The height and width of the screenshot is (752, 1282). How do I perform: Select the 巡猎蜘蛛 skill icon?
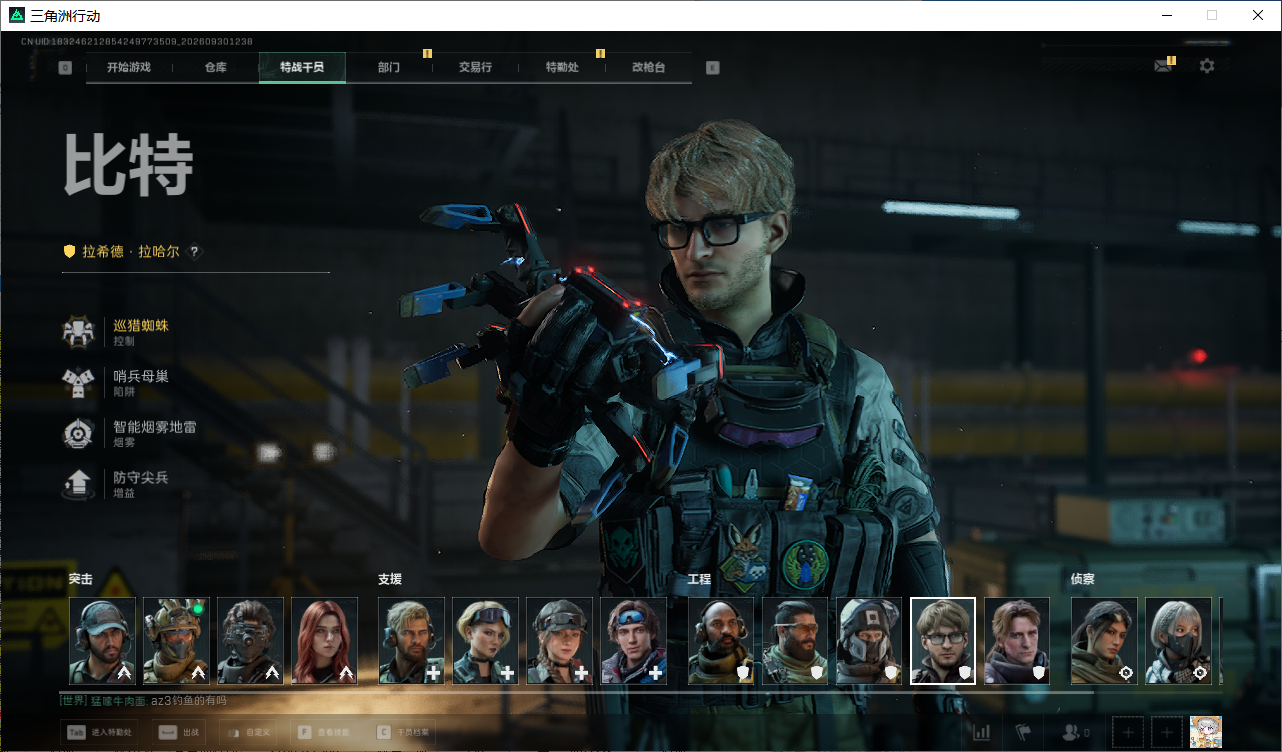77,332
